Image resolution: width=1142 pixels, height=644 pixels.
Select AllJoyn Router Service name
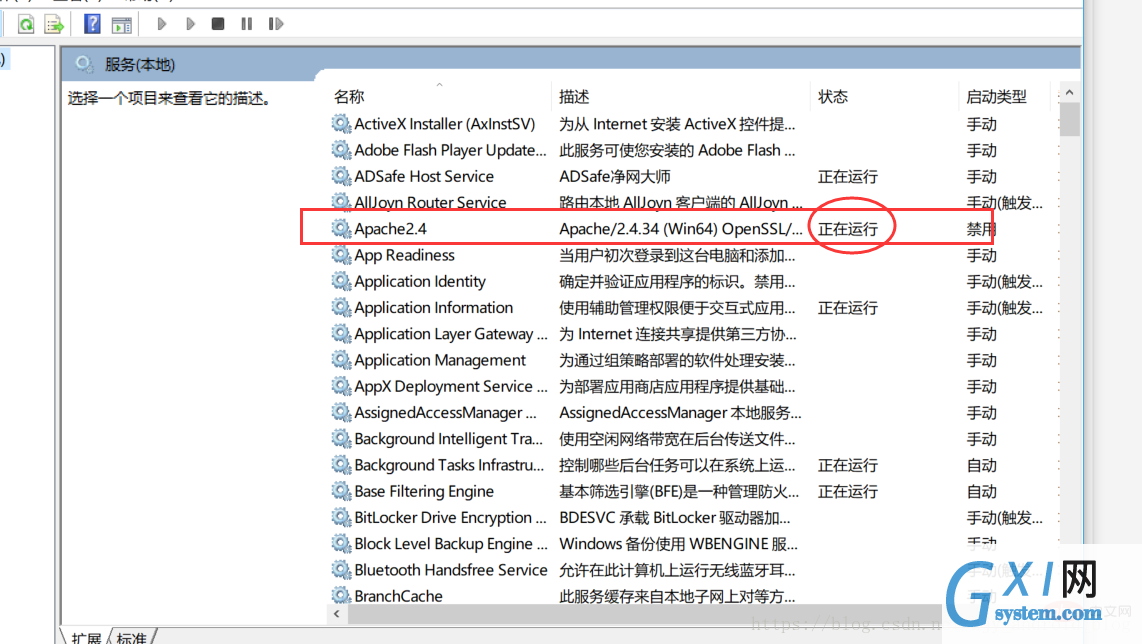click(430, 202)
